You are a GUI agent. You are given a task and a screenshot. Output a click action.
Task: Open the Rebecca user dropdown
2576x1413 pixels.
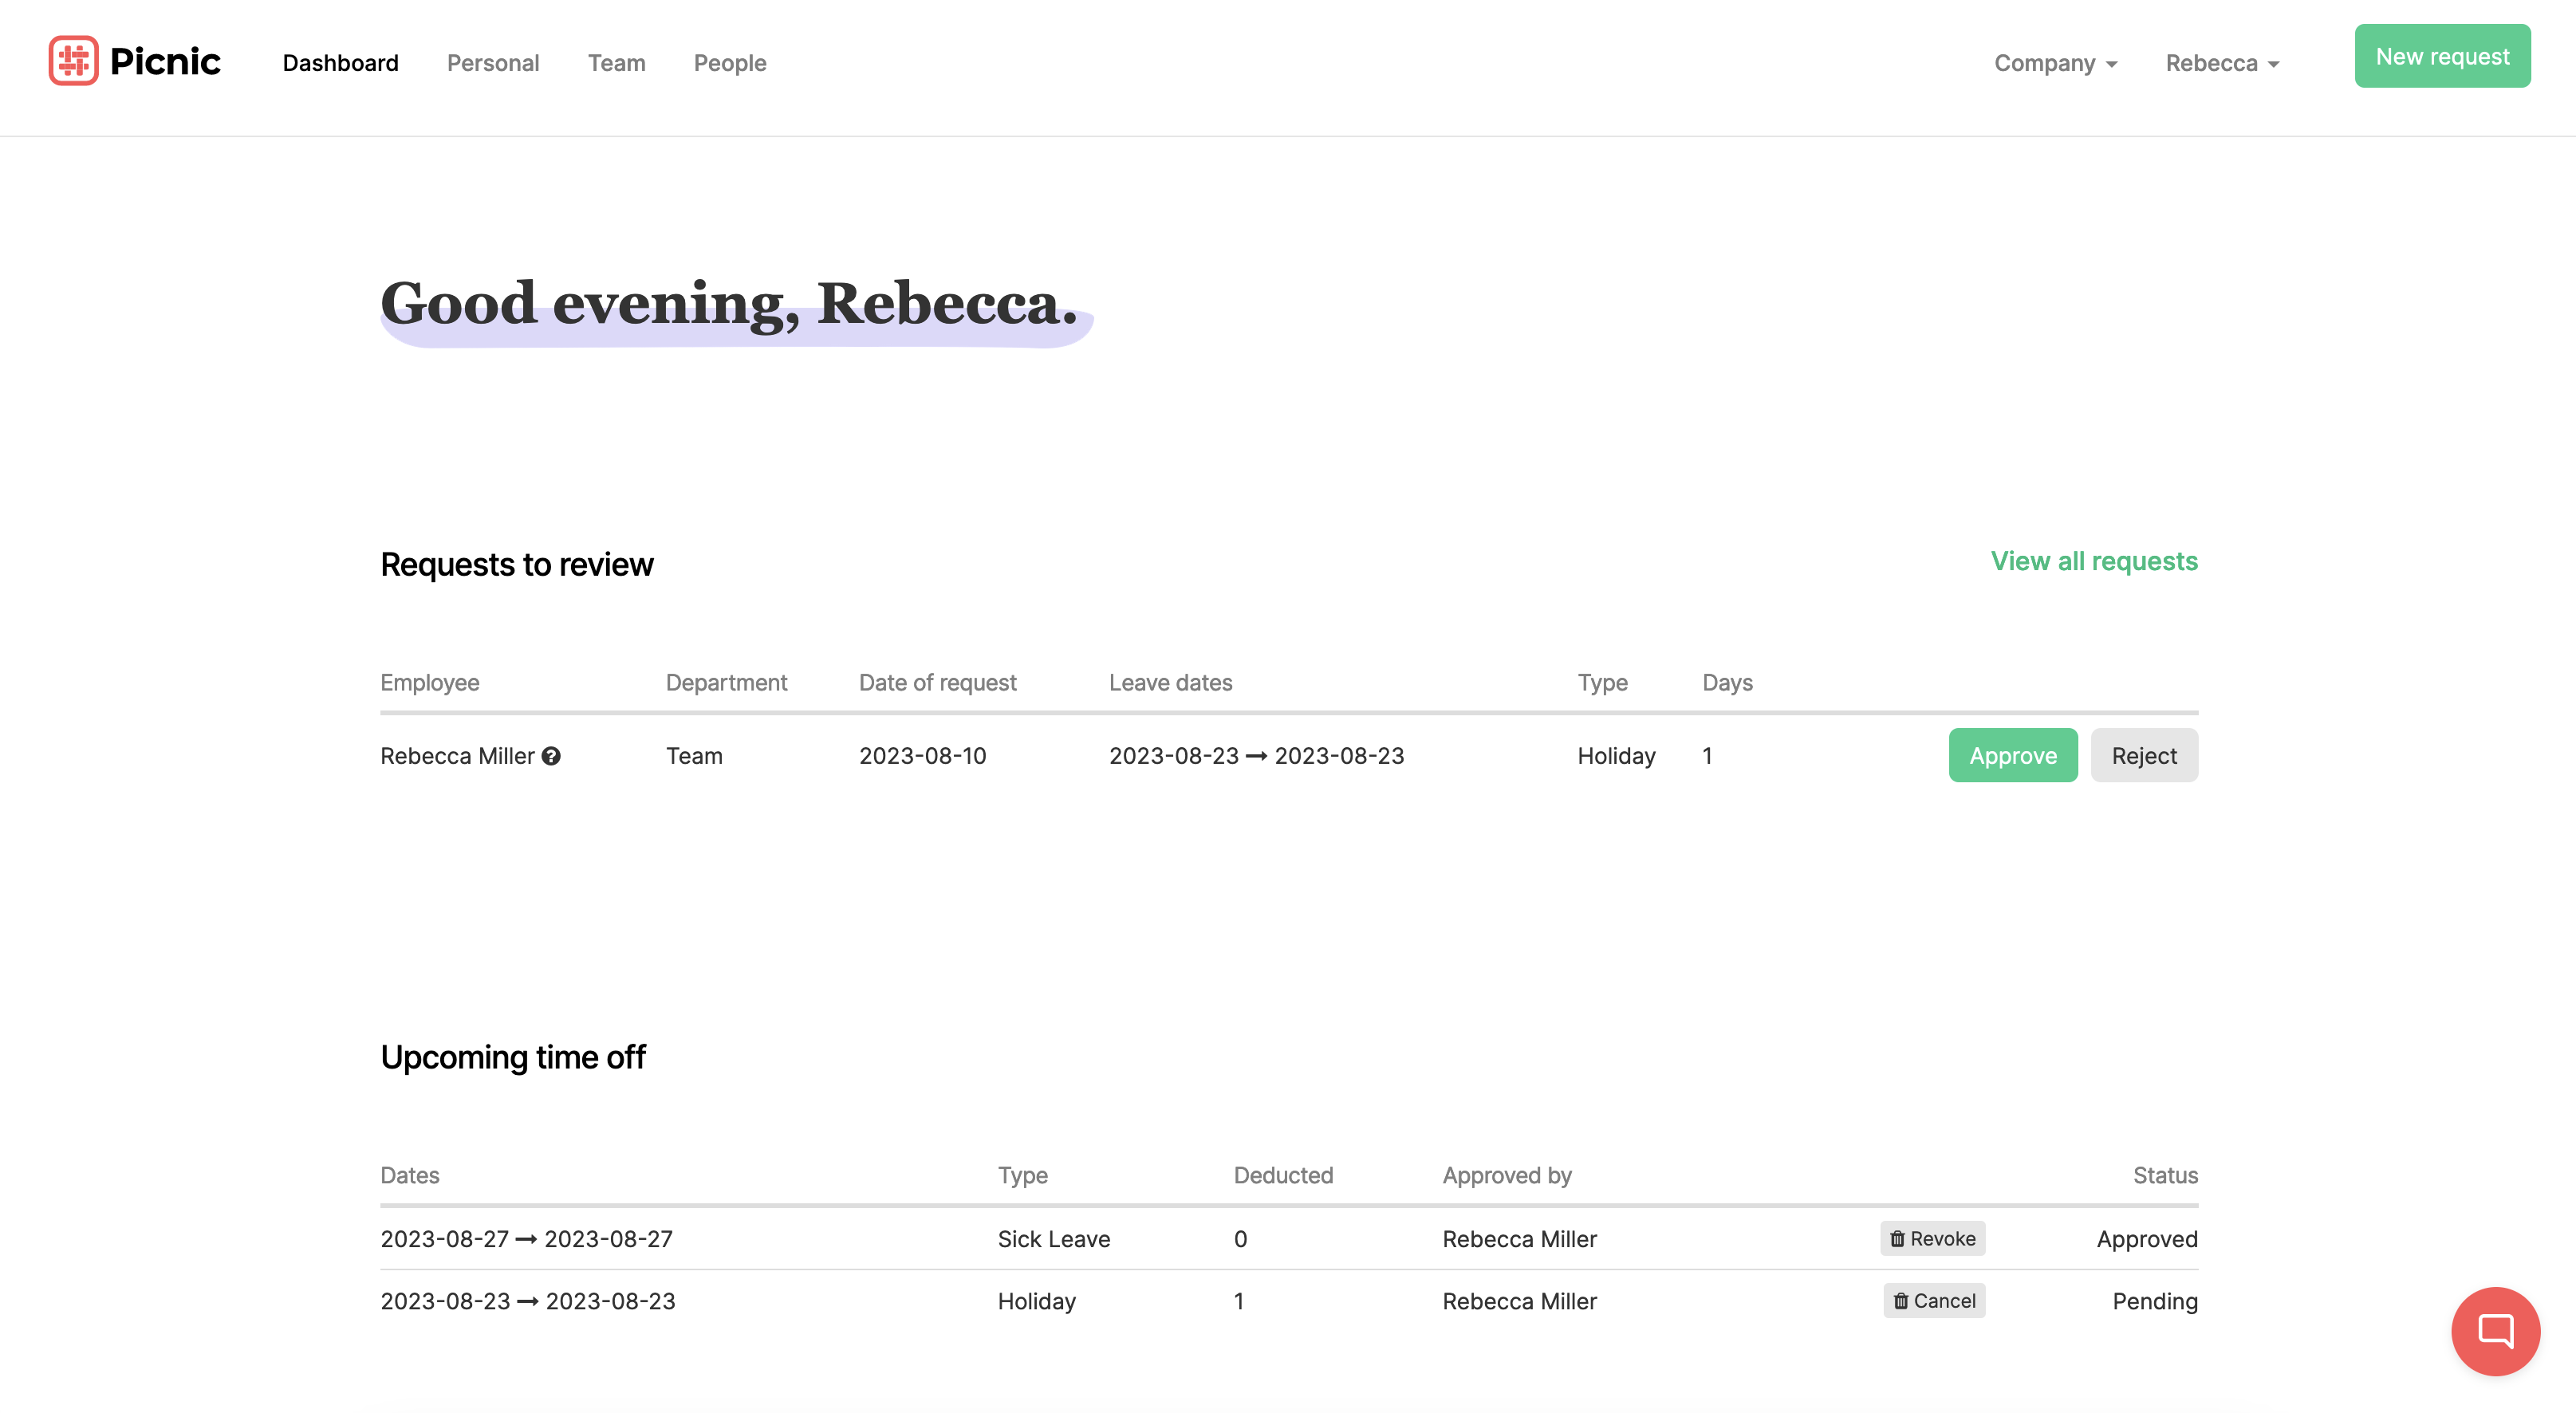click(x=2222, y=63)
